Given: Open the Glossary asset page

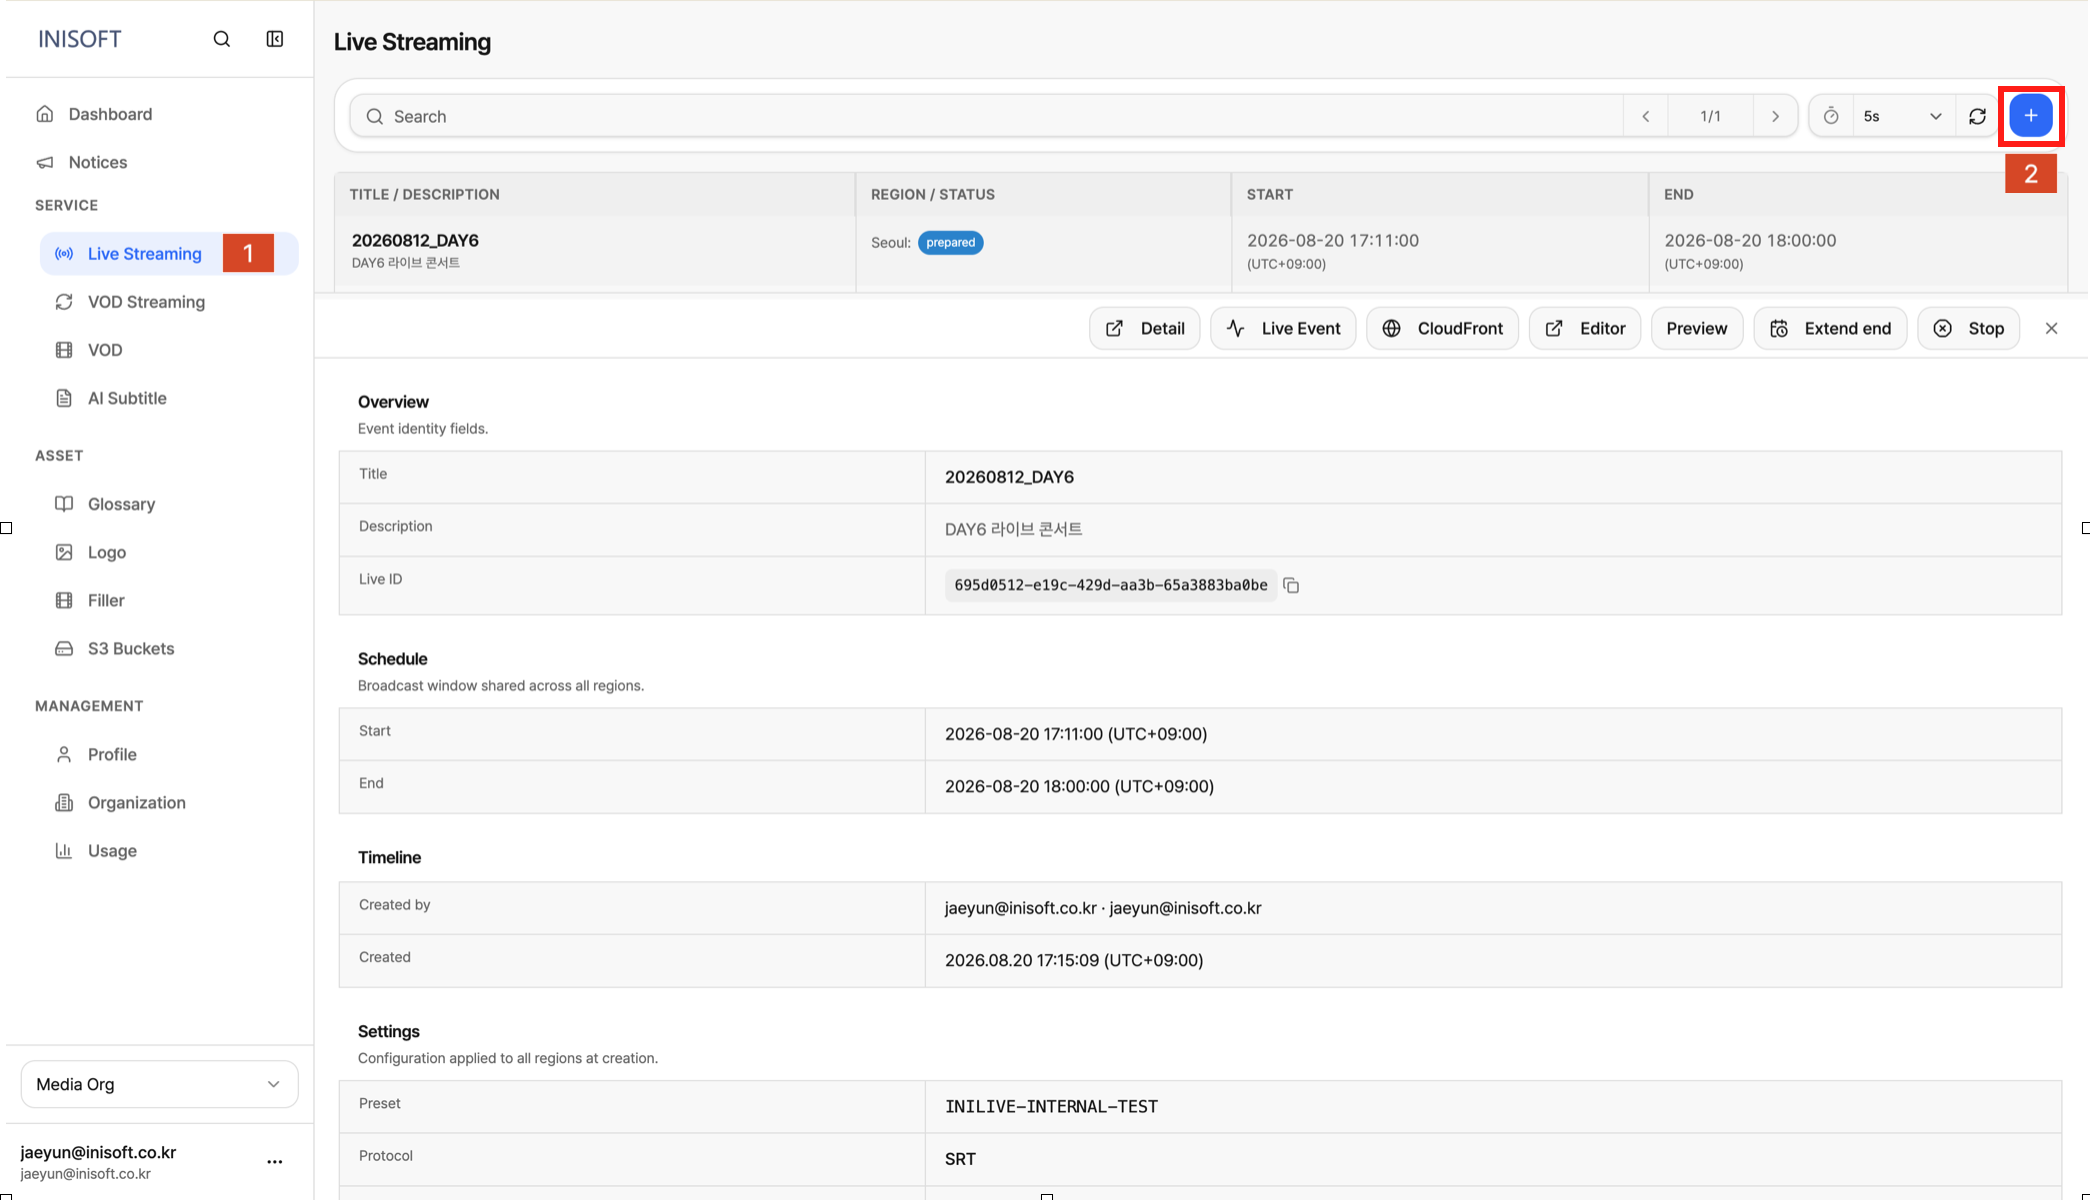Looking at the screenshot, I should (x=121, y=504).
